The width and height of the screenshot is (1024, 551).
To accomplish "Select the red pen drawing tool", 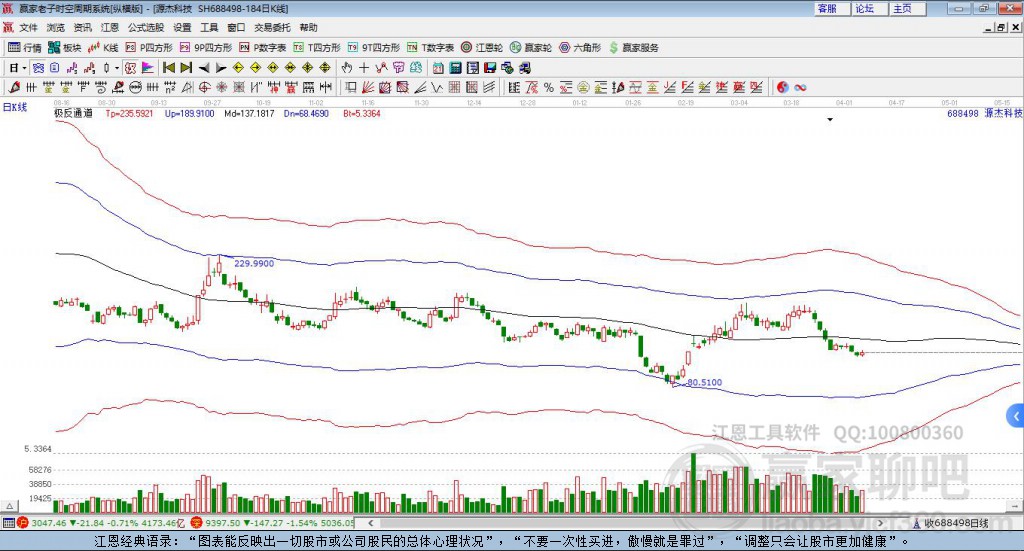I will pos(14,87).
